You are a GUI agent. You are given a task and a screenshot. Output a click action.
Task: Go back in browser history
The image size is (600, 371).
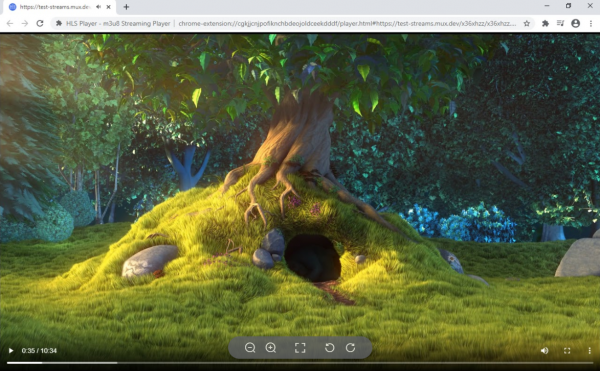(x=10, y=23)
